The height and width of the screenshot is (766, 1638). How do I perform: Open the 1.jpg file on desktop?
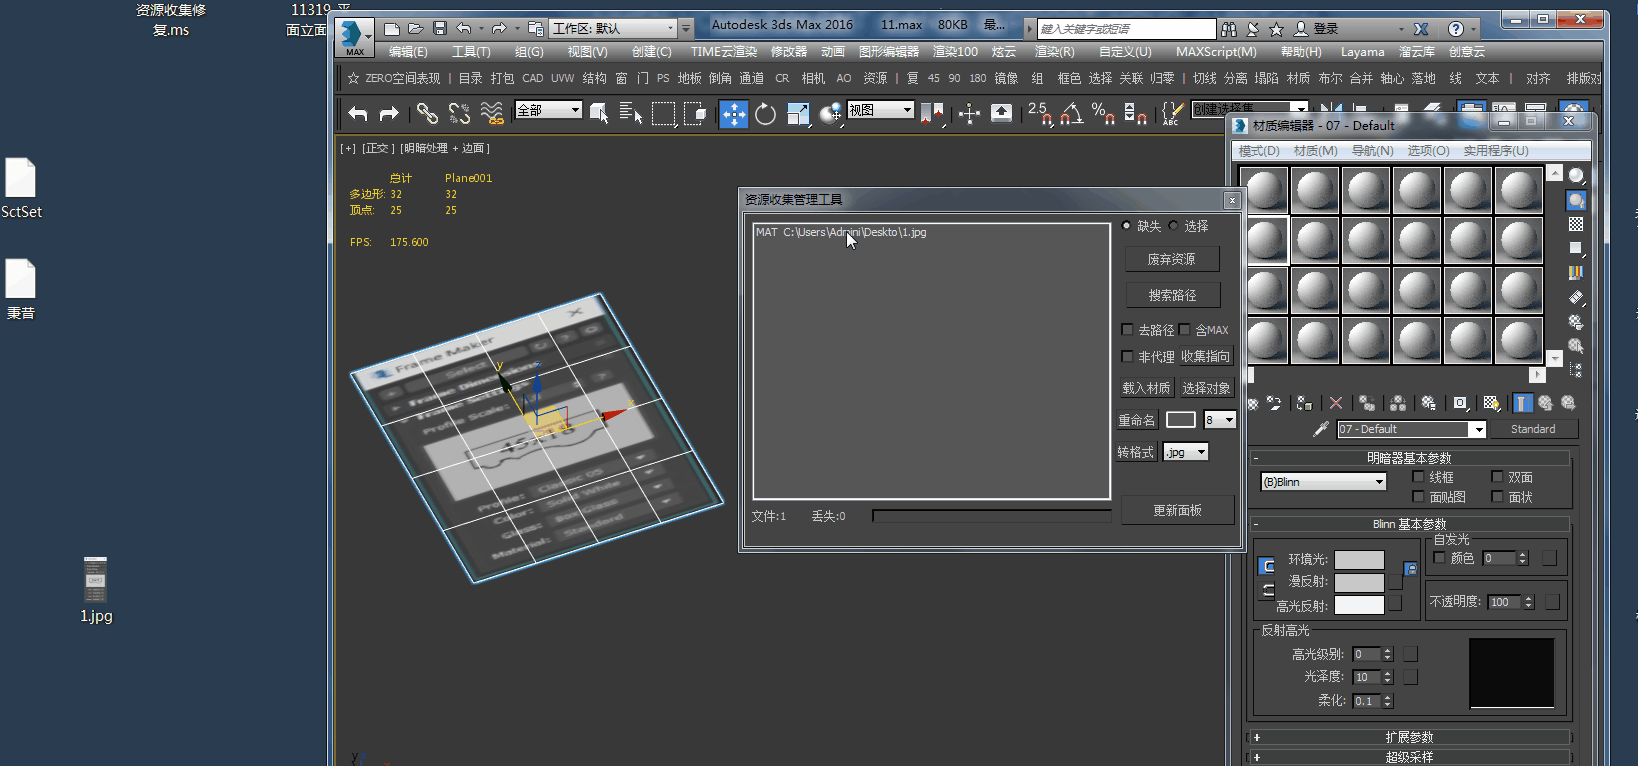(x=96, y=582)
